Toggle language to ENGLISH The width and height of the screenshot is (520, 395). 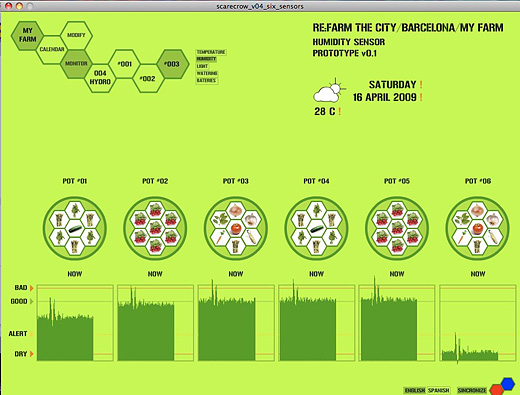415,390
